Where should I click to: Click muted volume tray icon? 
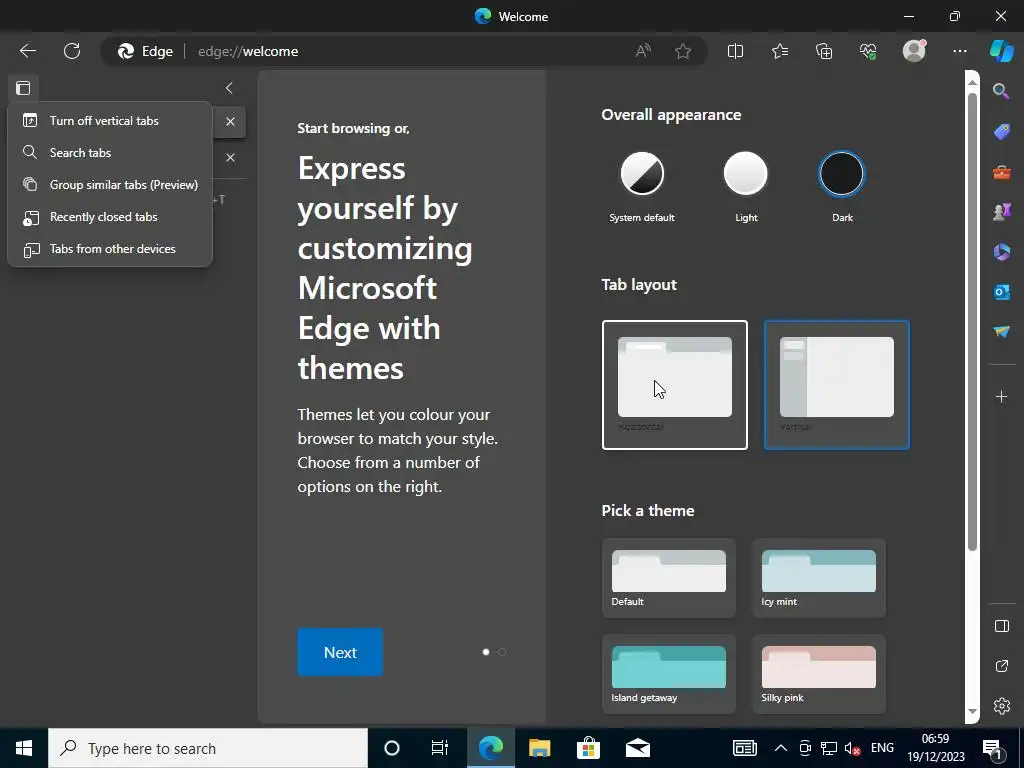click(x=852, y=748)
